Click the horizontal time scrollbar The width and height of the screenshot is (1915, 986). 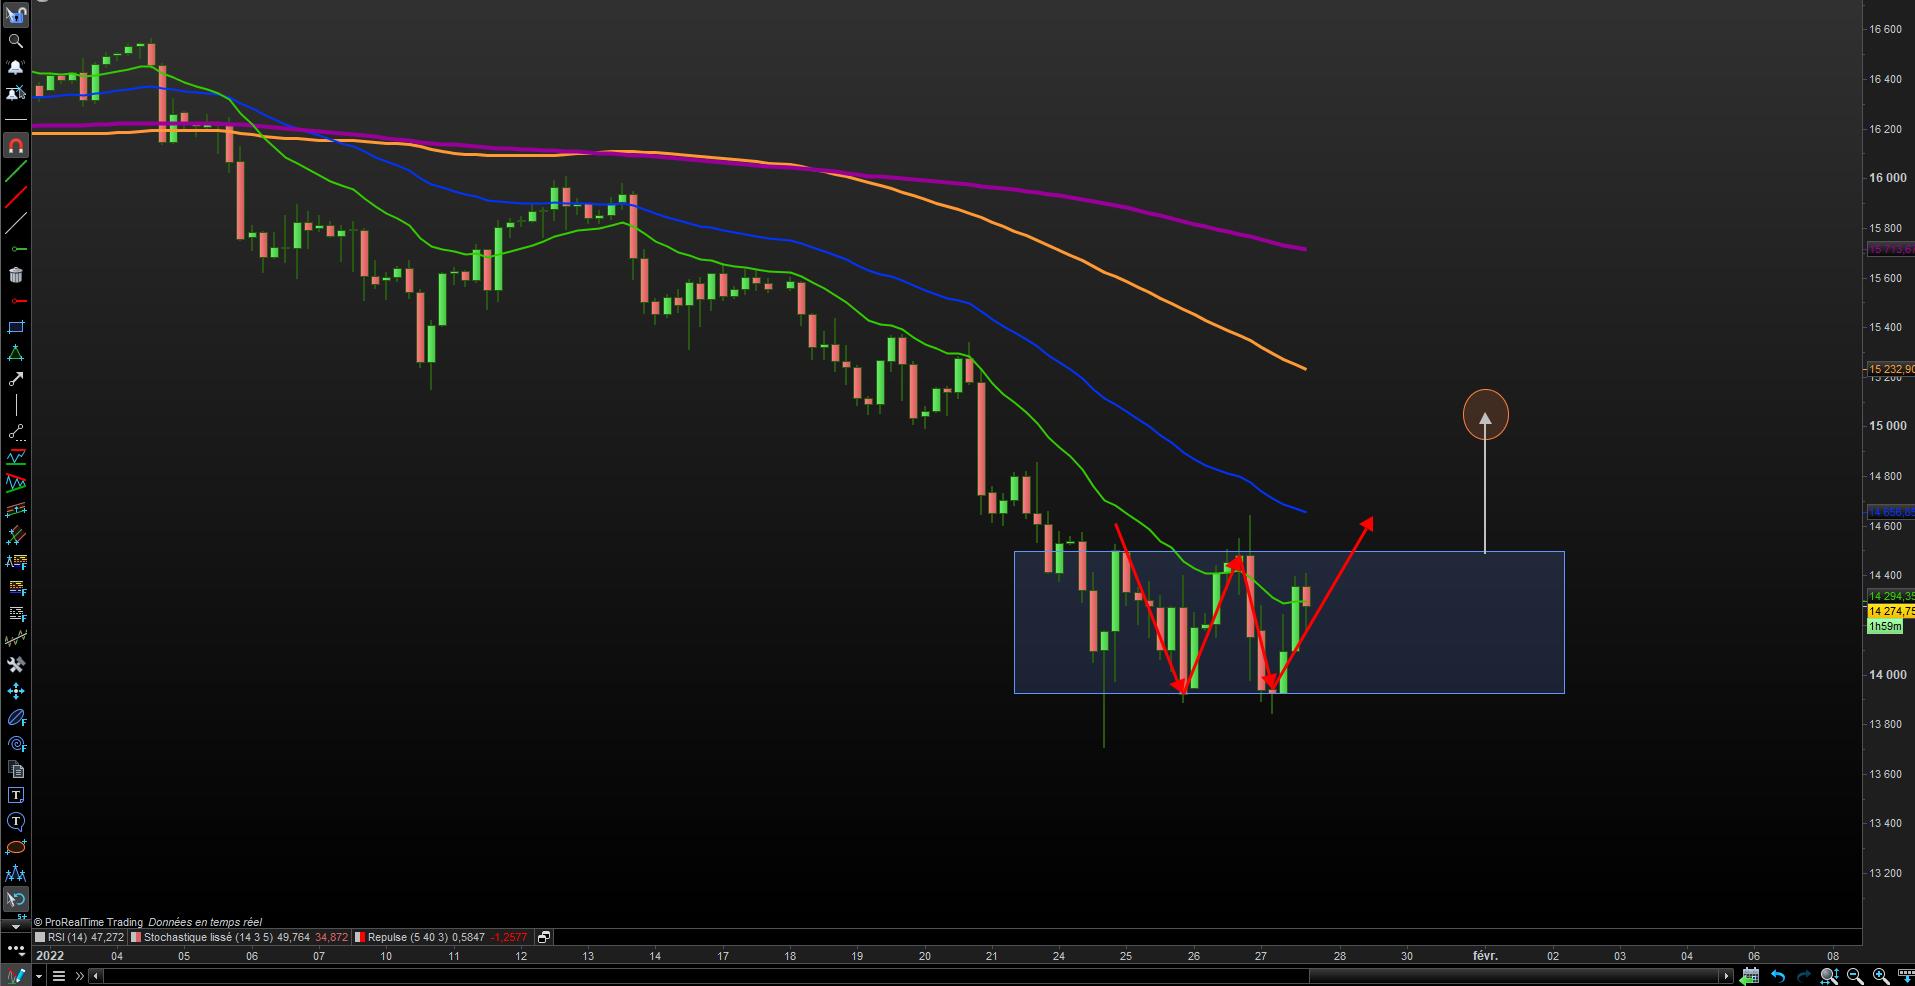pyautogui.click(x=910, y=976)
